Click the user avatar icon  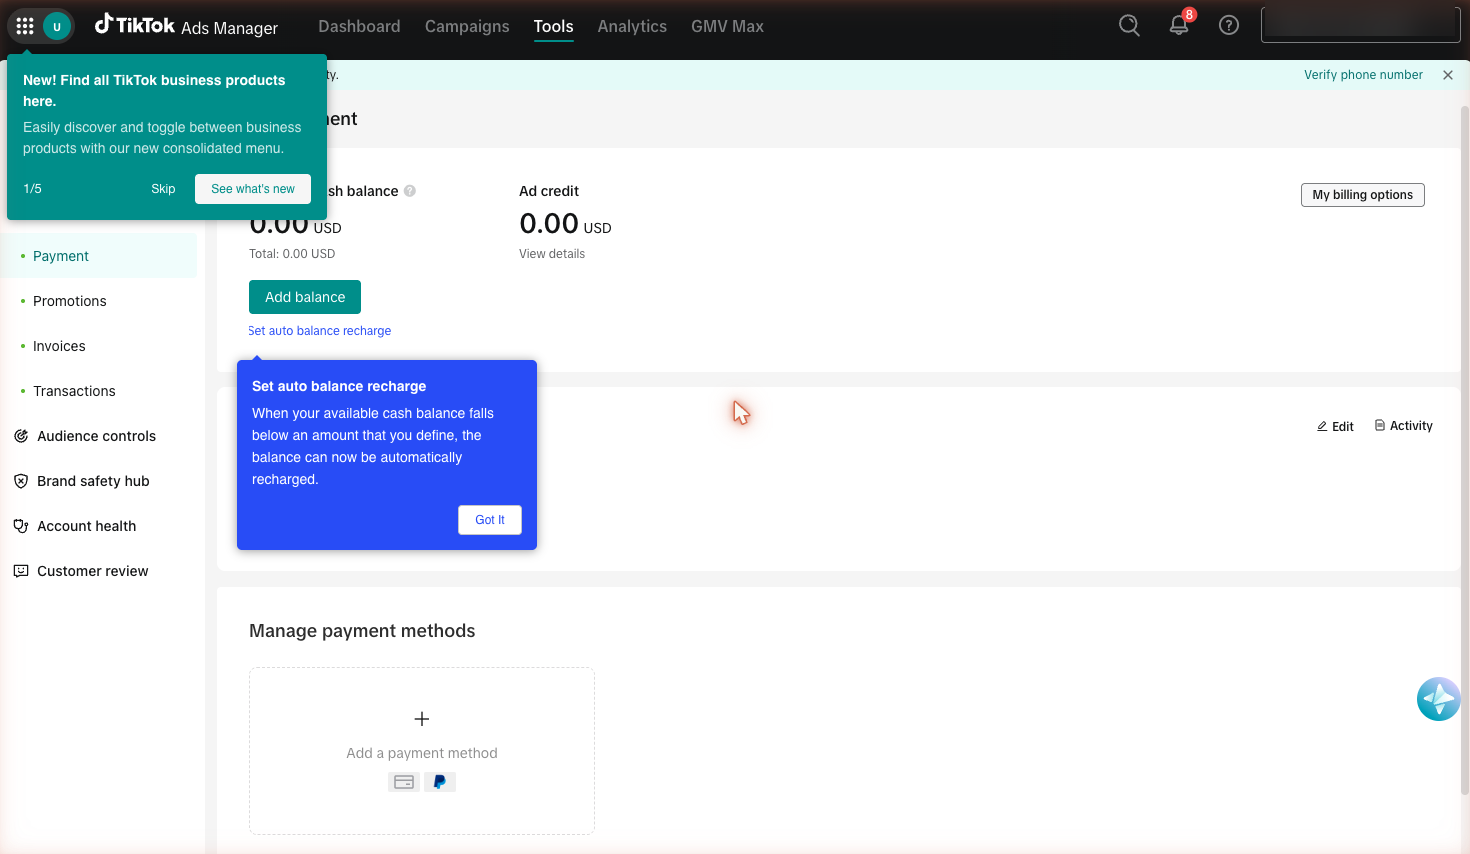click(57, 26)
